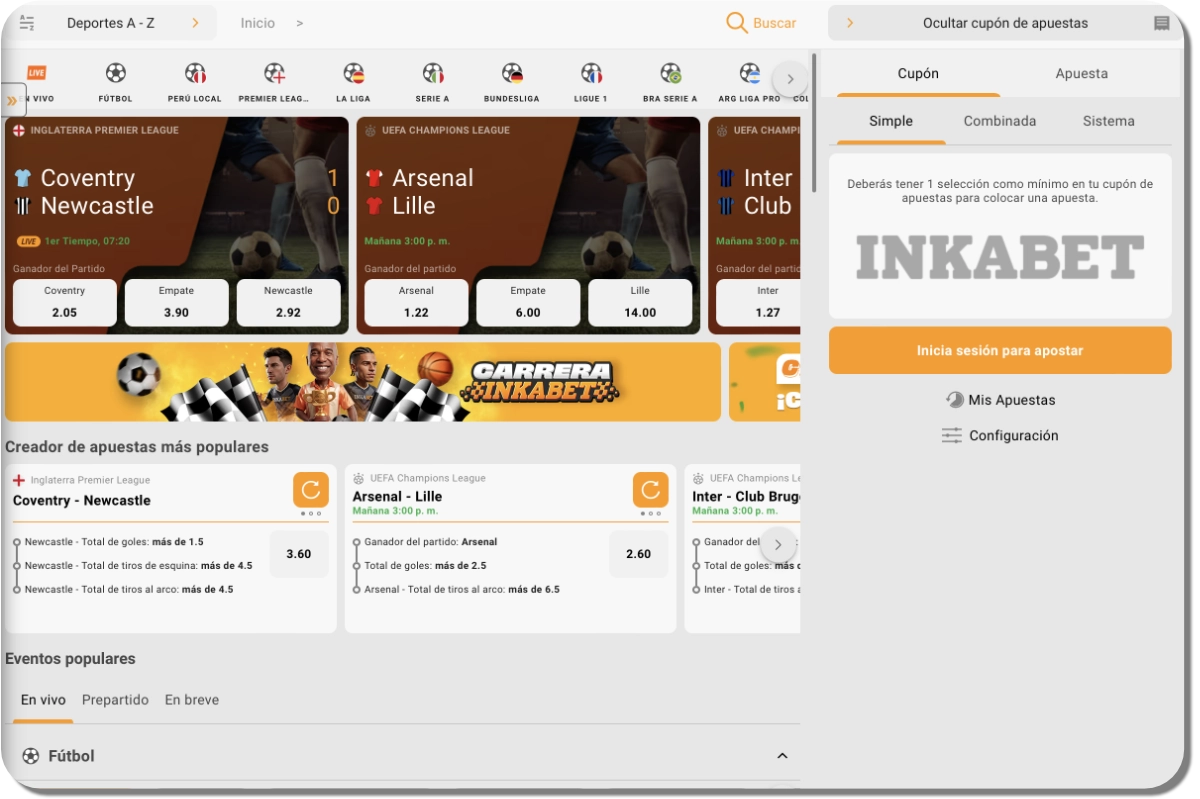Collapse bet slip with orange arrow

[850, 23]
